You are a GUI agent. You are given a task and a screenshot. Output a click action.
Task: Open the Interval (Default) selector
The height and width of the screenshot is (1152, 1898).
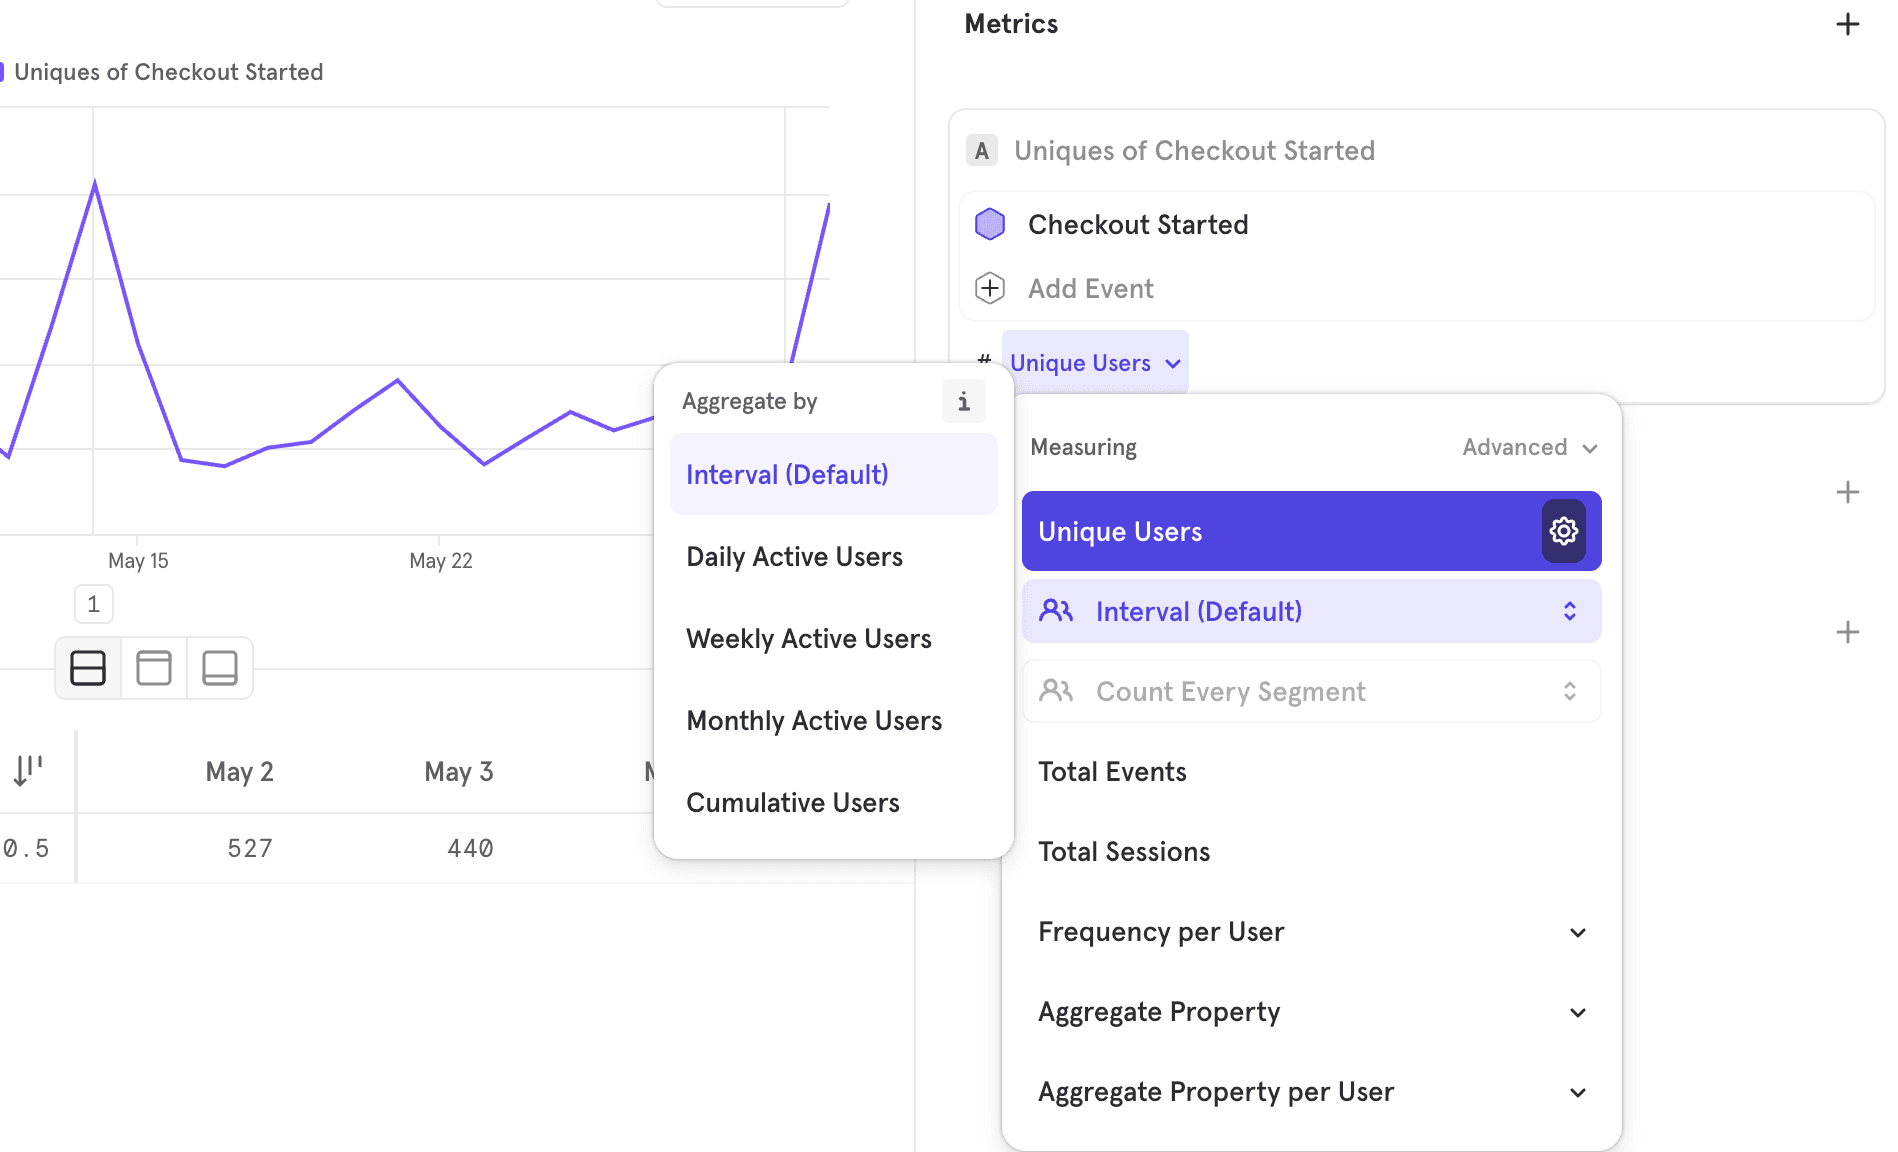coord(1310,611)
